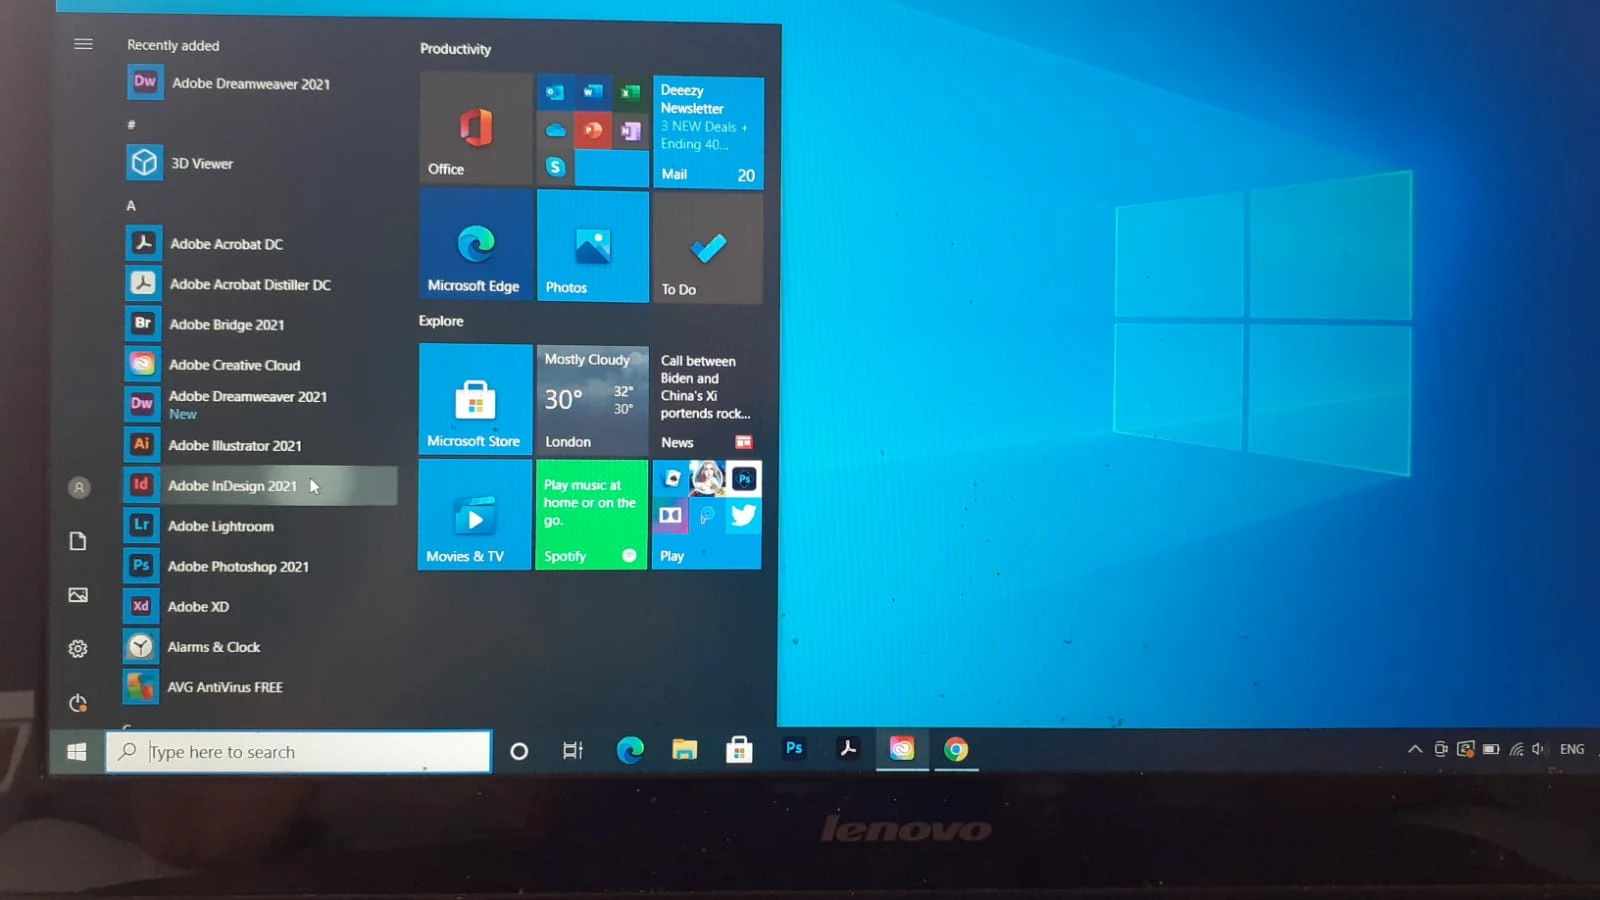The width and height of the screenshot is (1600, 900).
Task: Open the Play folder tile
Action: (706, 515)
